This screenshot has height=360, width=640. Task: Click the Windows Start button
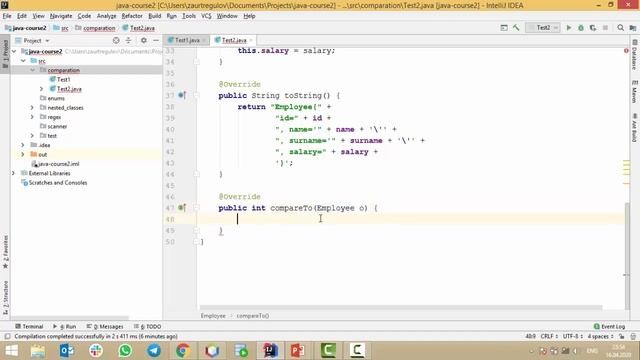(x=11, y=350)
